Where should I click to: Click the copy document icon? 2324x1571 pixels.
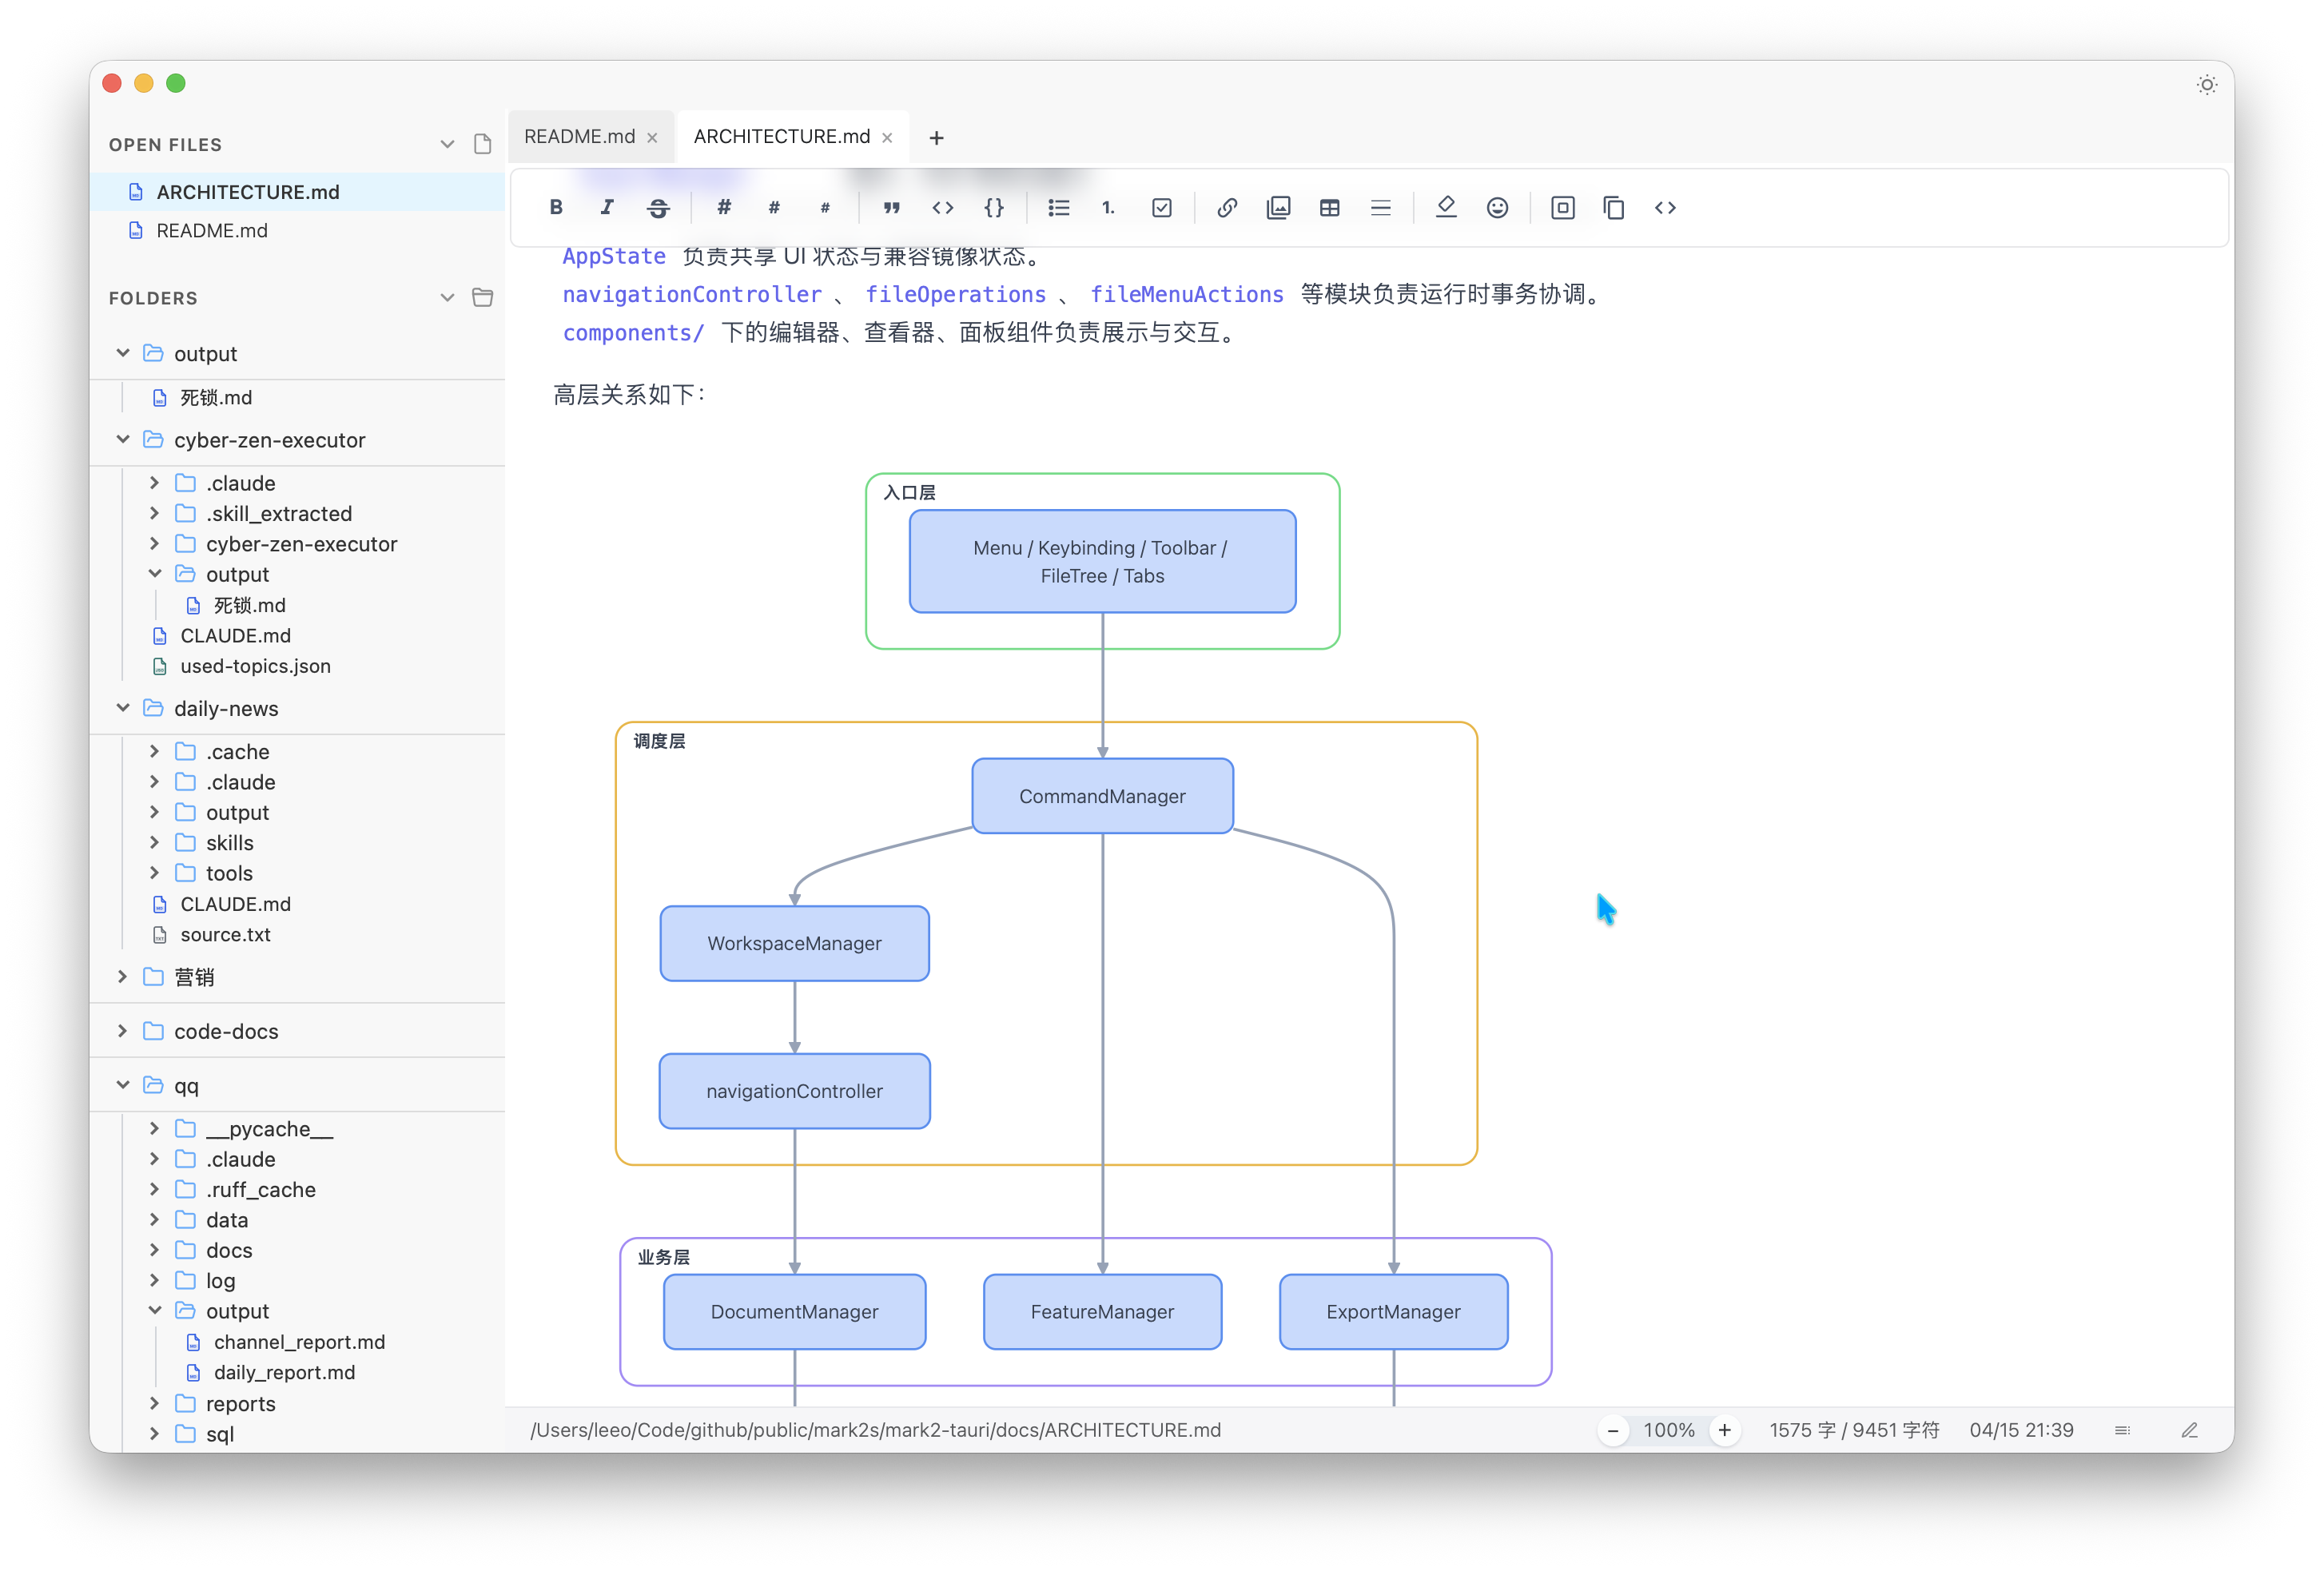pyautogui.click(x=1613, y=207)
